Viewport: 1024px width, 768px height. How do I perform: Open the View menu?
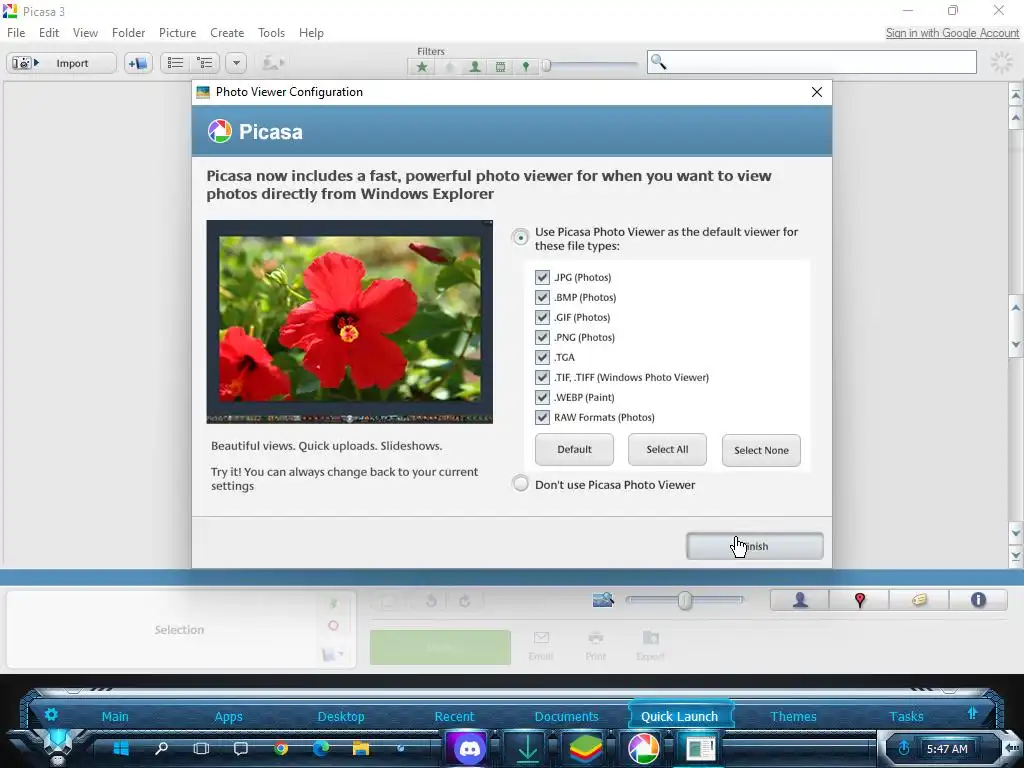[x=86, y=33]
